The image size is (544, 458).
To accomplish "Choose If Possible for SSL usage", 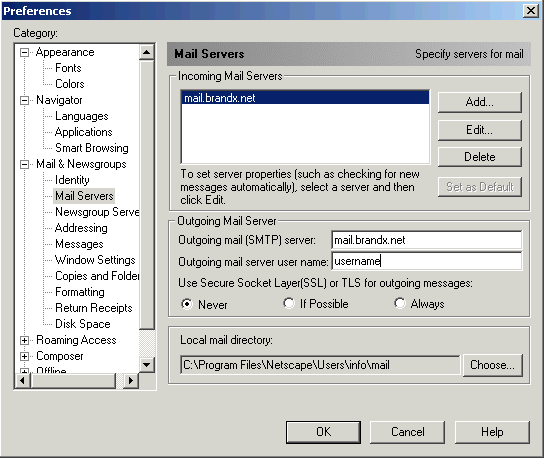I will click(x=289, y=304).
